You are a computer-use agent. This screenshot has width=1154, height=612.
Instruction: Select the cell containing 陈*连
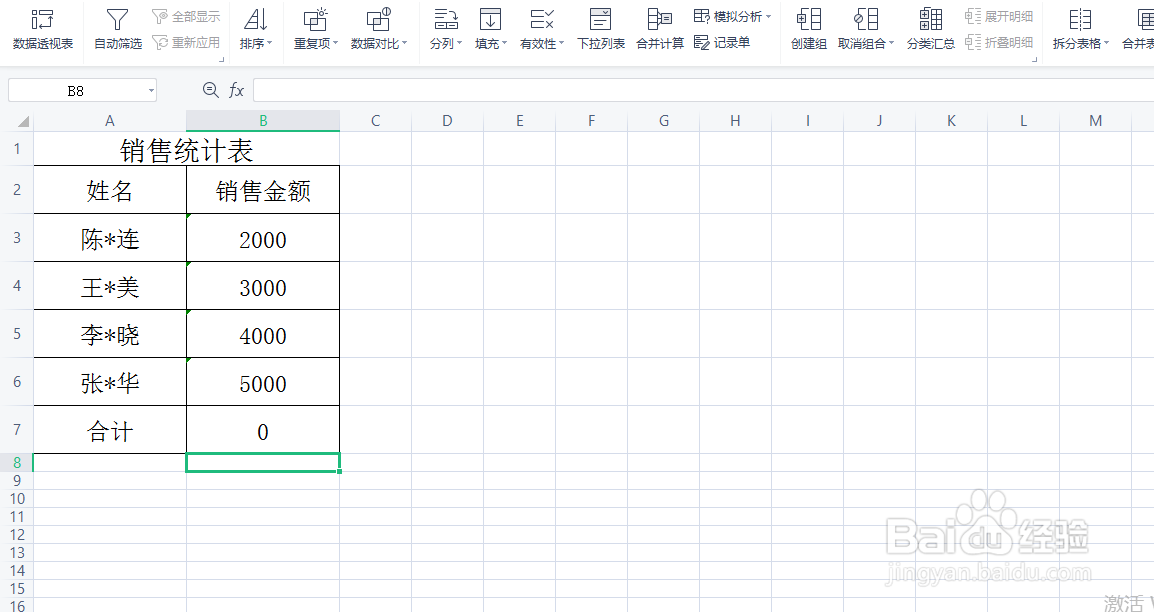pos(110,238)
